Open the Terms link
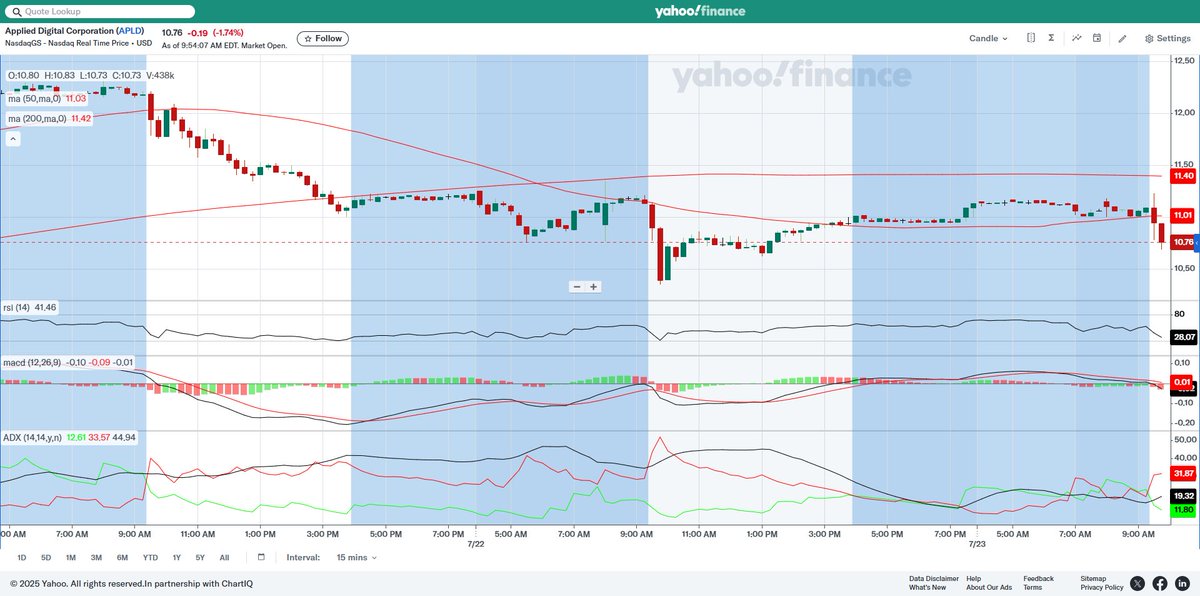 tap(1032, 587)
